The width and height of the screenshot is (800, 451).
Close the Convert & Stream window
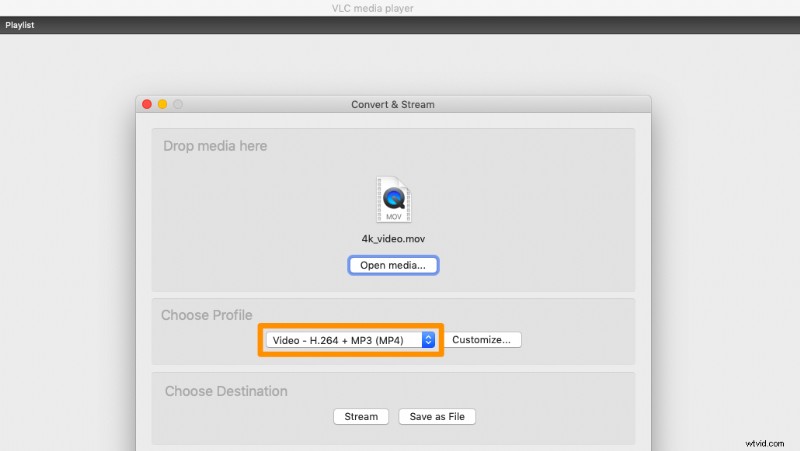click(147, 104)
